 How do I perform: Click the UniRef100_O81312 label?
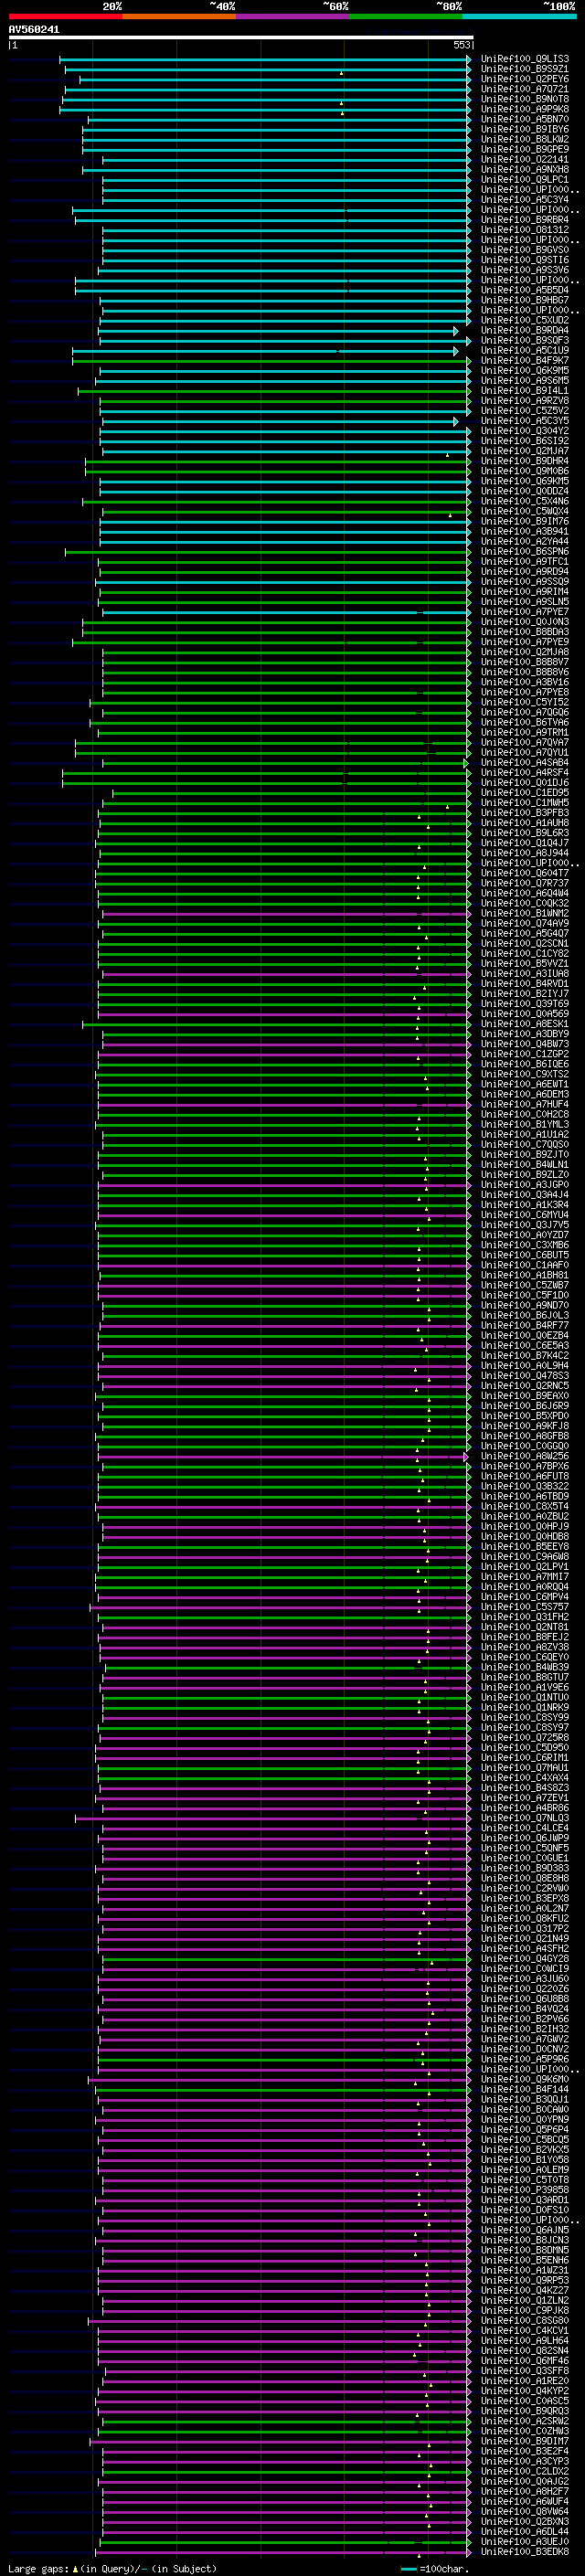point(525,230)
